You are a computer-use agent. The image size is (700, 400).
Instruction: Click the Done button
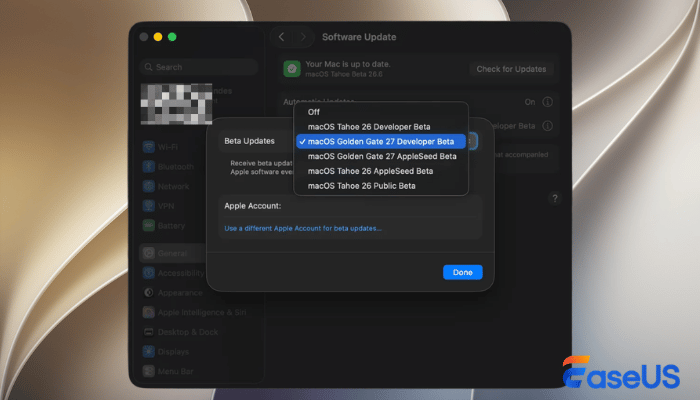[462, 272]
